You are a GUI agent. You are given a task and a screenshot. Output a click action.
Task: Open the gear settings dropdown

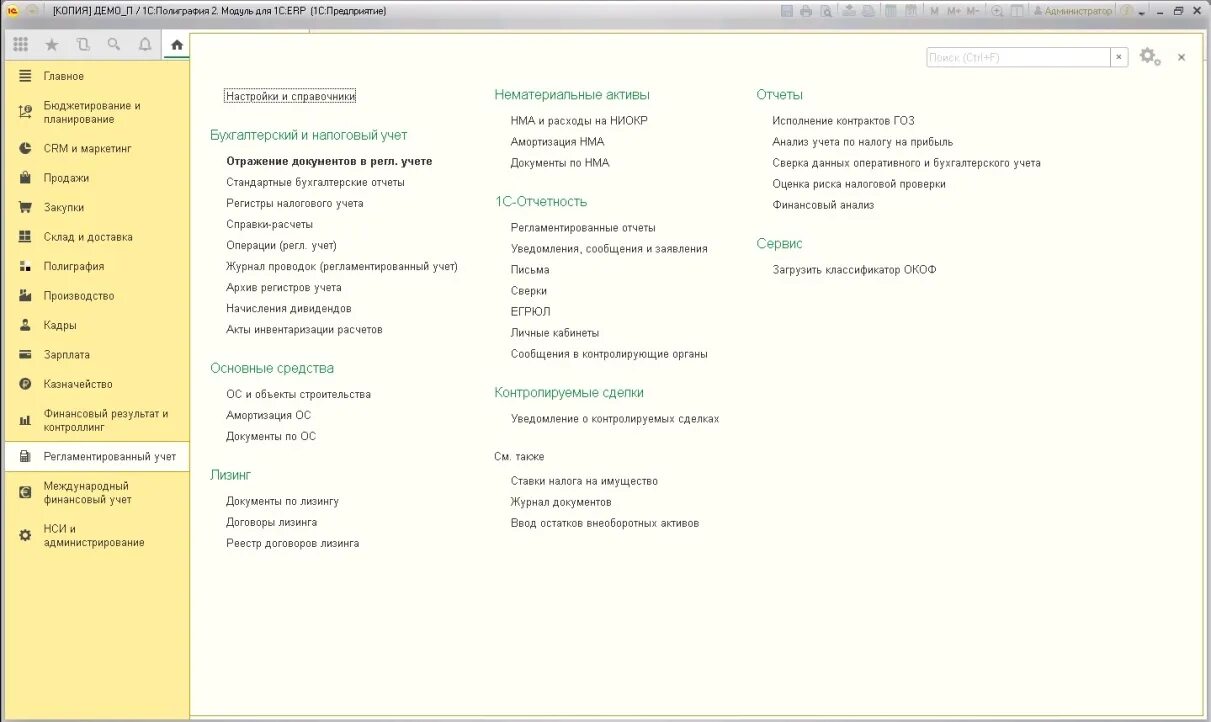coord(1150,57)
